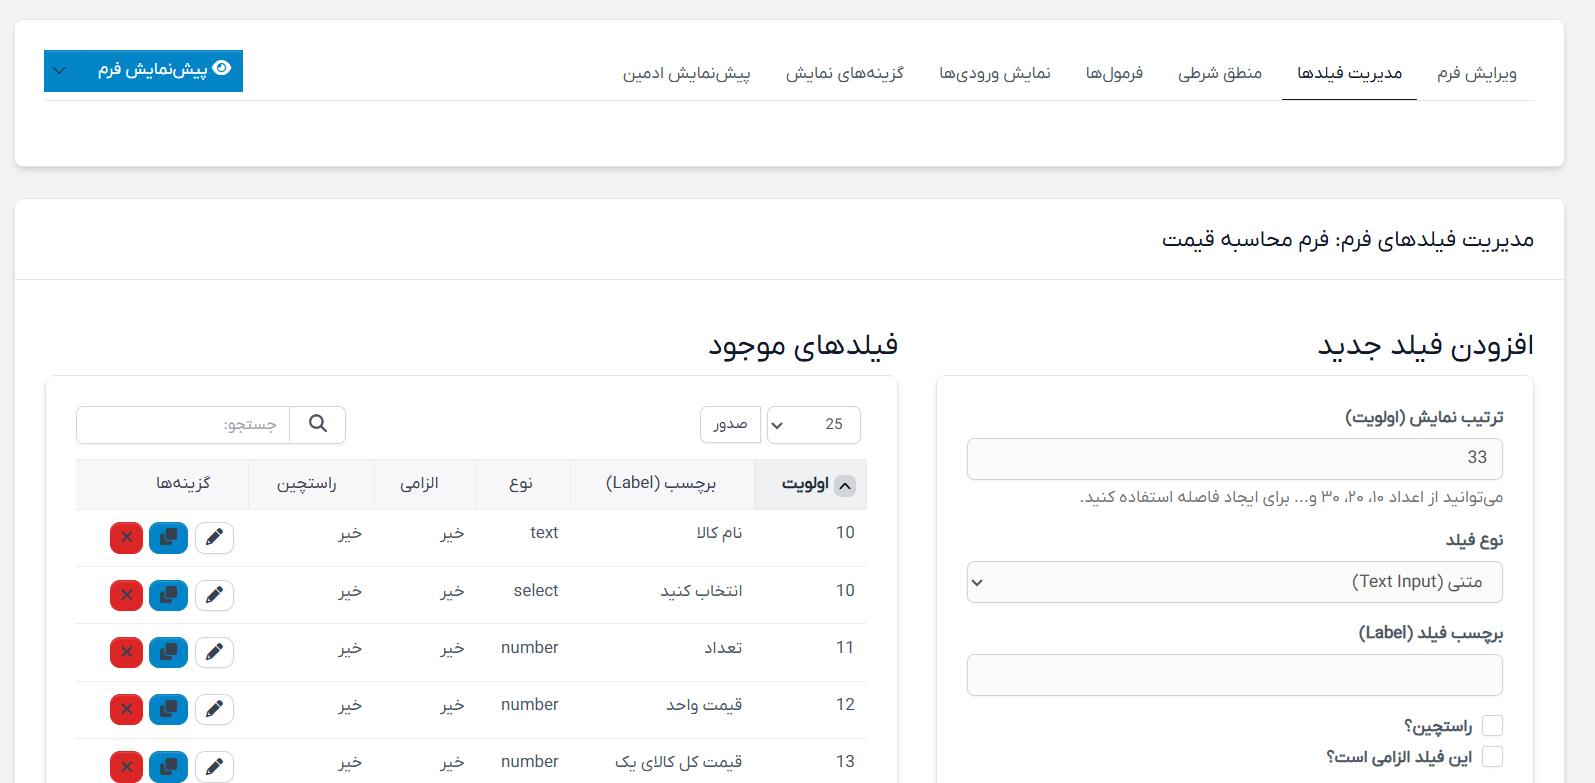Click the برچسب فیلد label input
1595x783 pixels.
pyautogui.click(x=1234, y=675)
